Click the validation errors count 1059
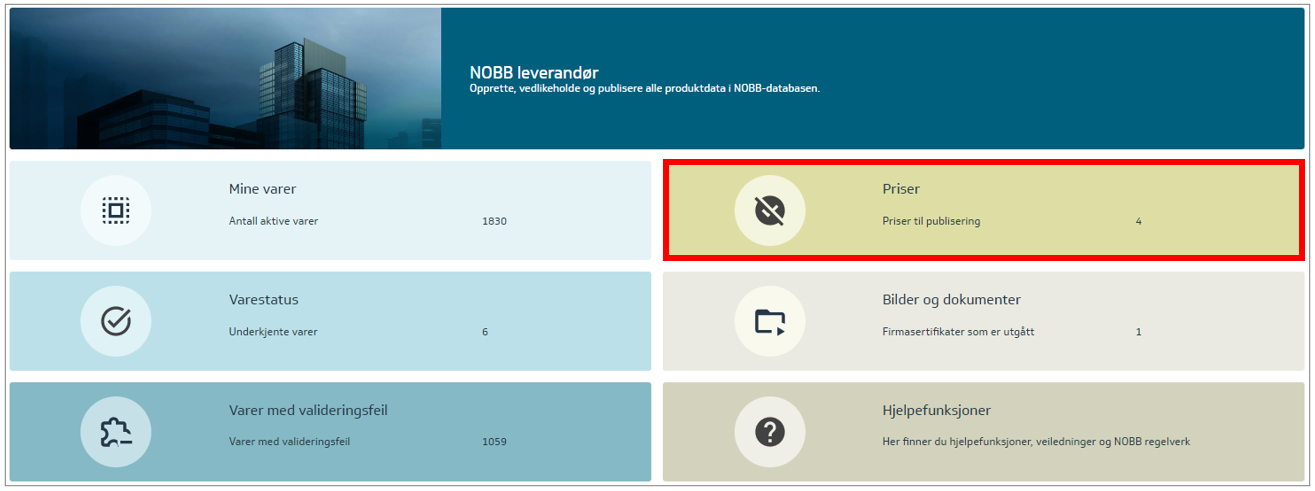 [x=494, y=442]
